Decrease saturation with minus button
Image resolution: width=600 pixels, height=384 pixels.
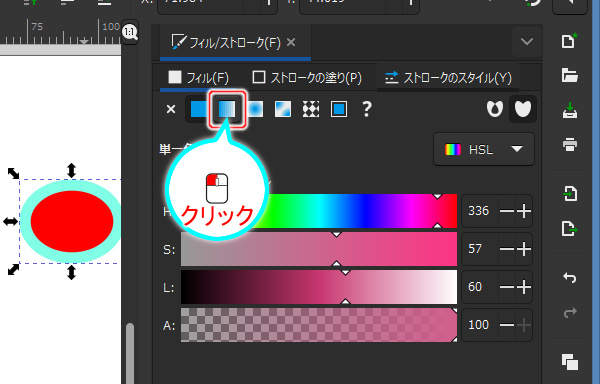(507, 249)
